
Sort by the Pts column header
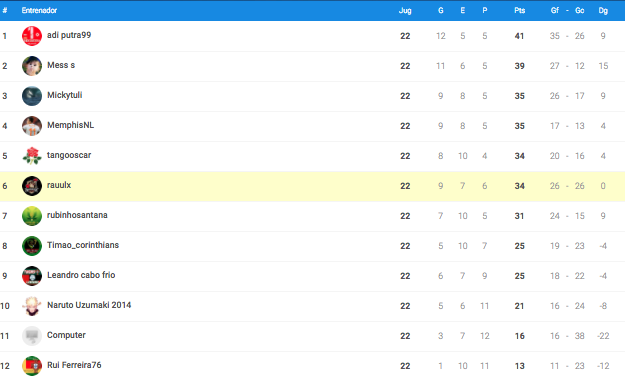[x=519, y=10]
